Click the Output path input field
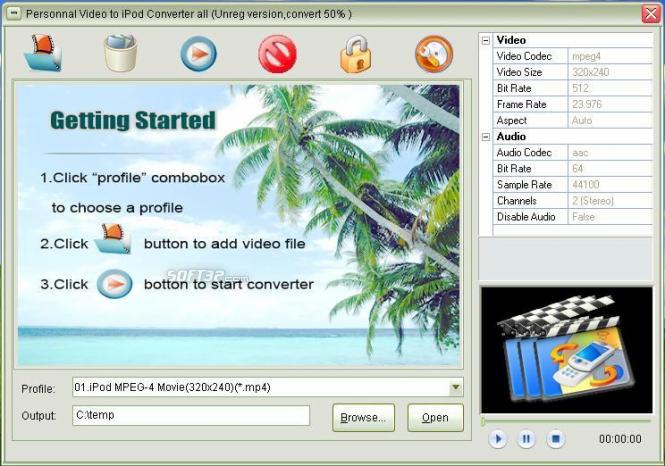Screen dimensions: 665x466 (x=191, y=415)
